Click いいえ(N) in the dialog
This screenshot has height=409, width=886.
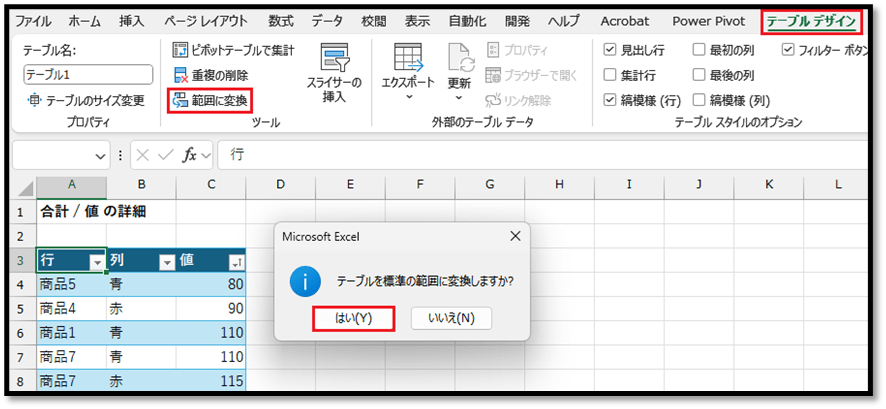[x=451, y=319]
